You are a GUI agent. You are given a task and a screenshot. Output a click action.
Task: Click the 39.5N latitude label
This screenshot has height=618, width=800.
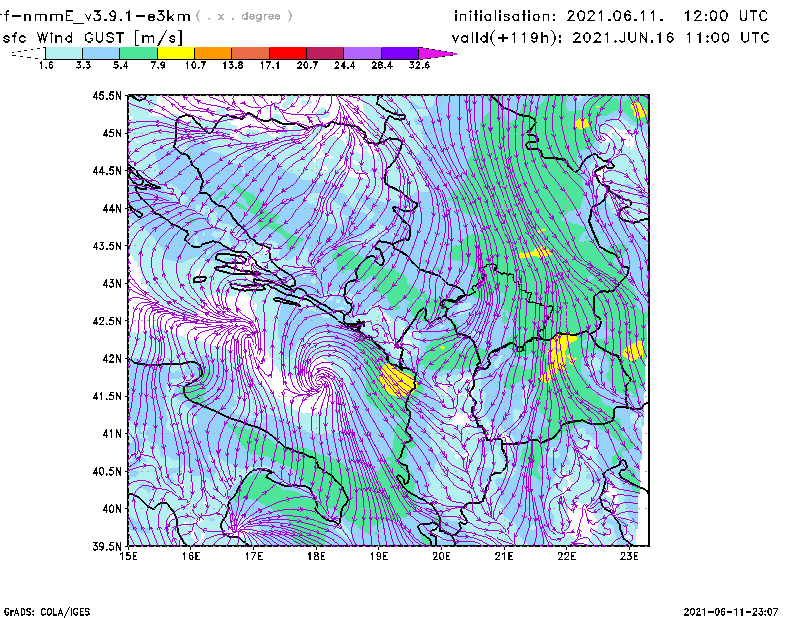(x=107, y=547)
